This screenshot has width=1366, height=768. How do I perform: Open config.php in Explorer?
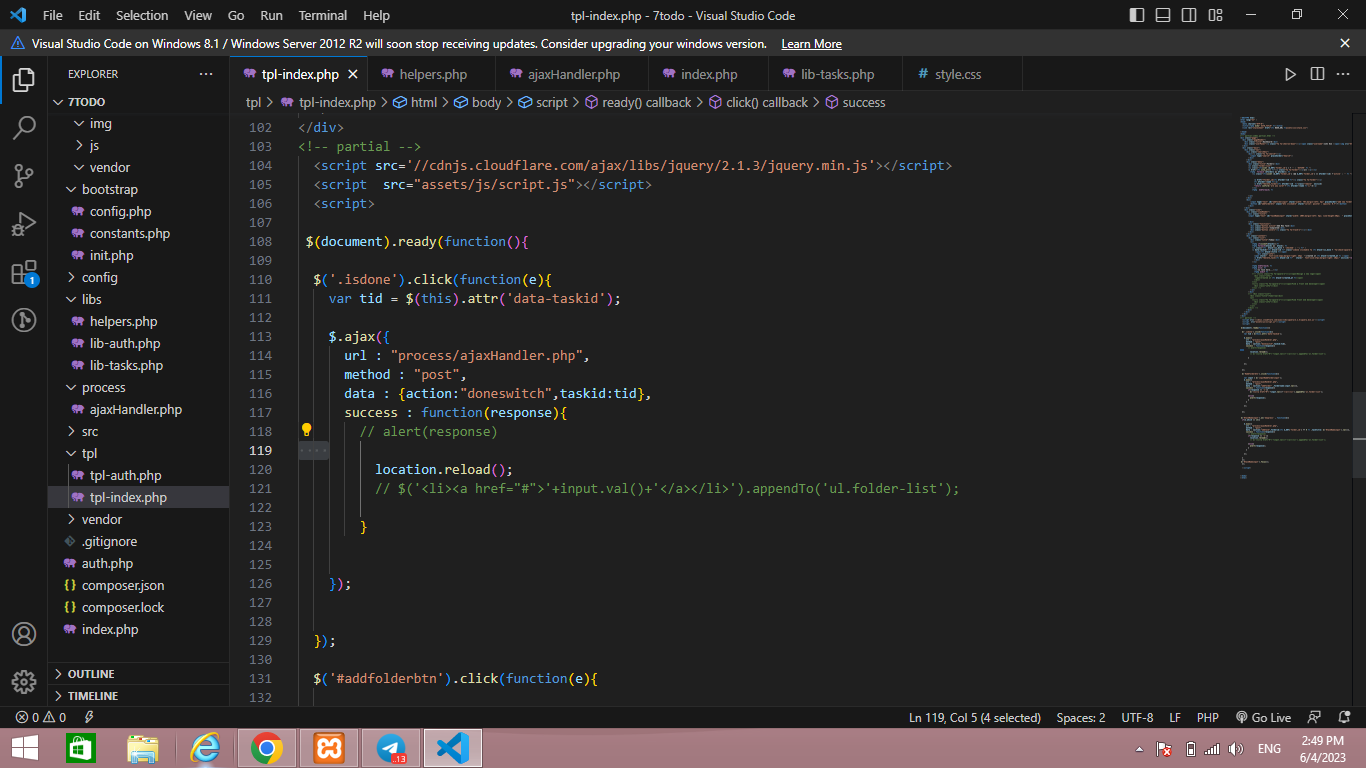click(139, 212)
